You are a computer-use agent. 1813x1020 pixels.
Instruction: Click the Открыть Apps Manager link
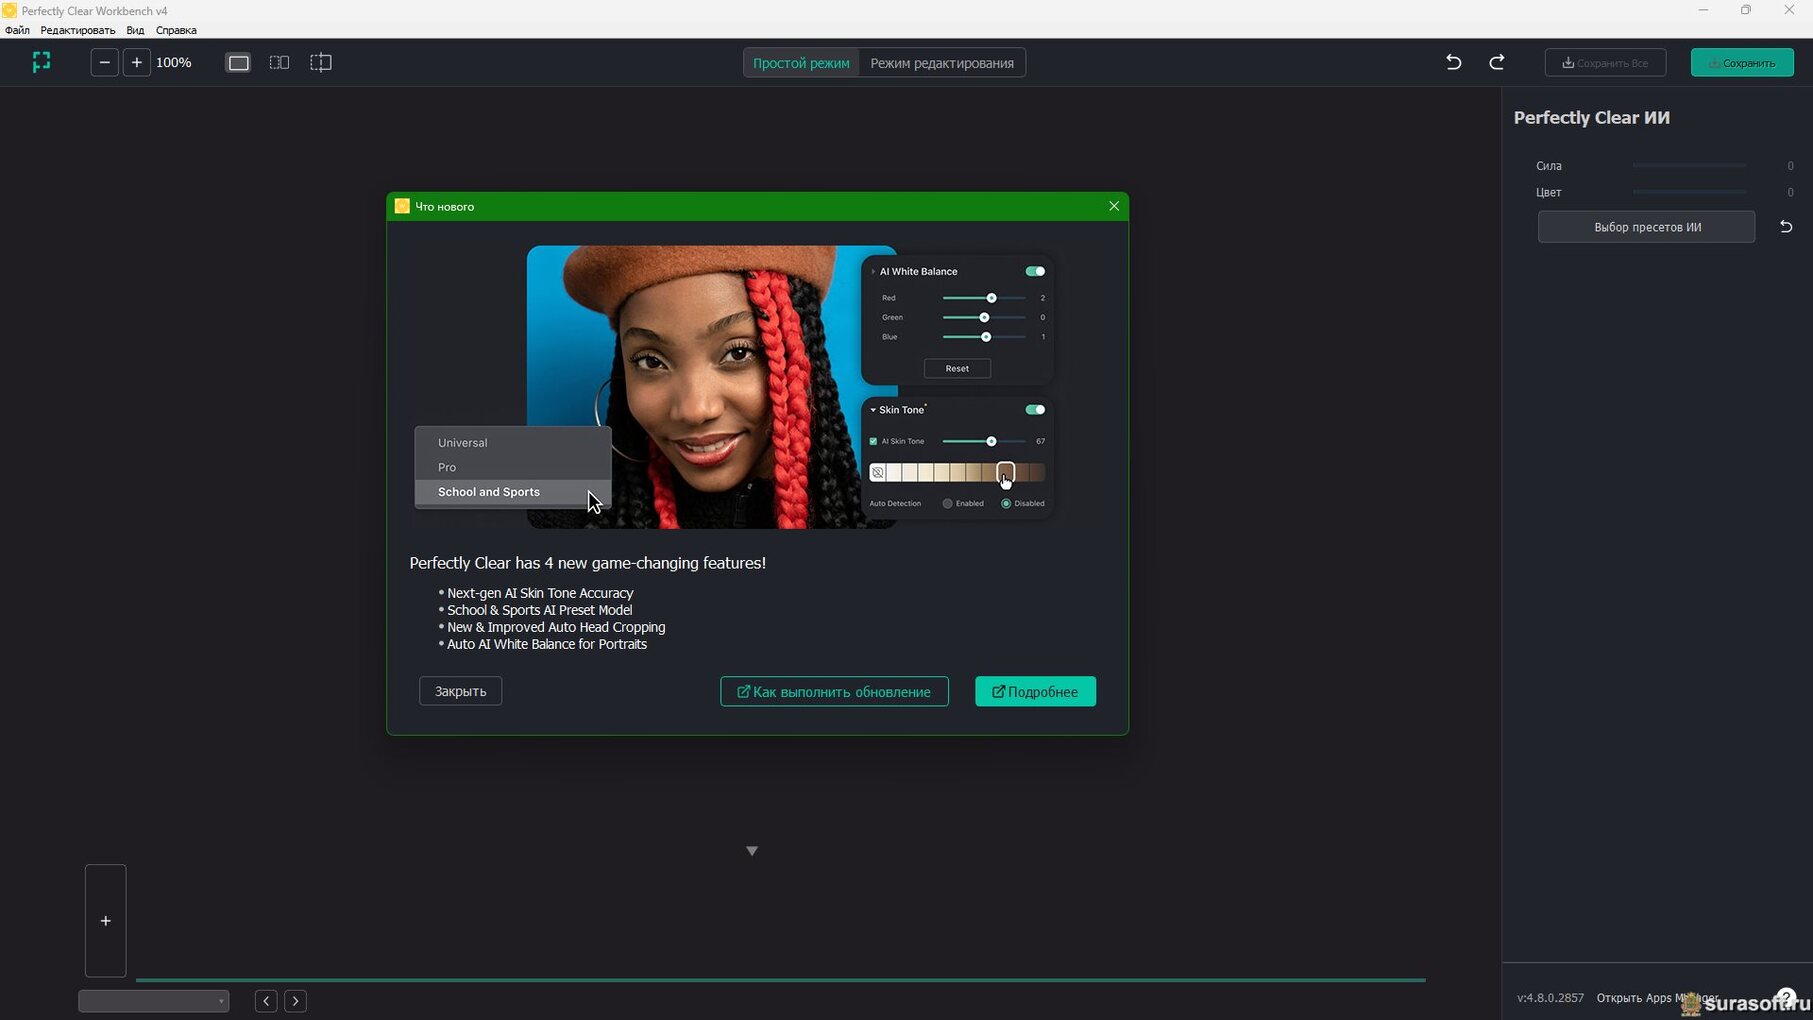tap(1657, 998)
